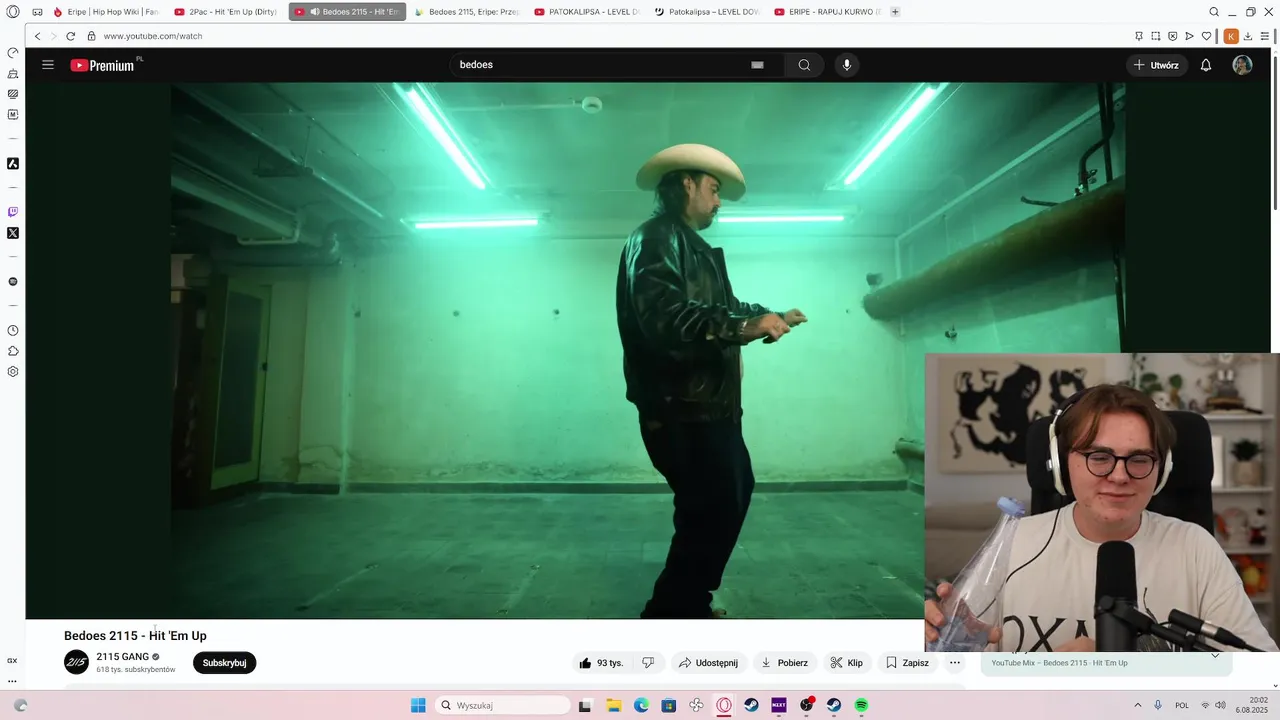Switch to 2Pac - Hit 'Em Up tab

225,12
